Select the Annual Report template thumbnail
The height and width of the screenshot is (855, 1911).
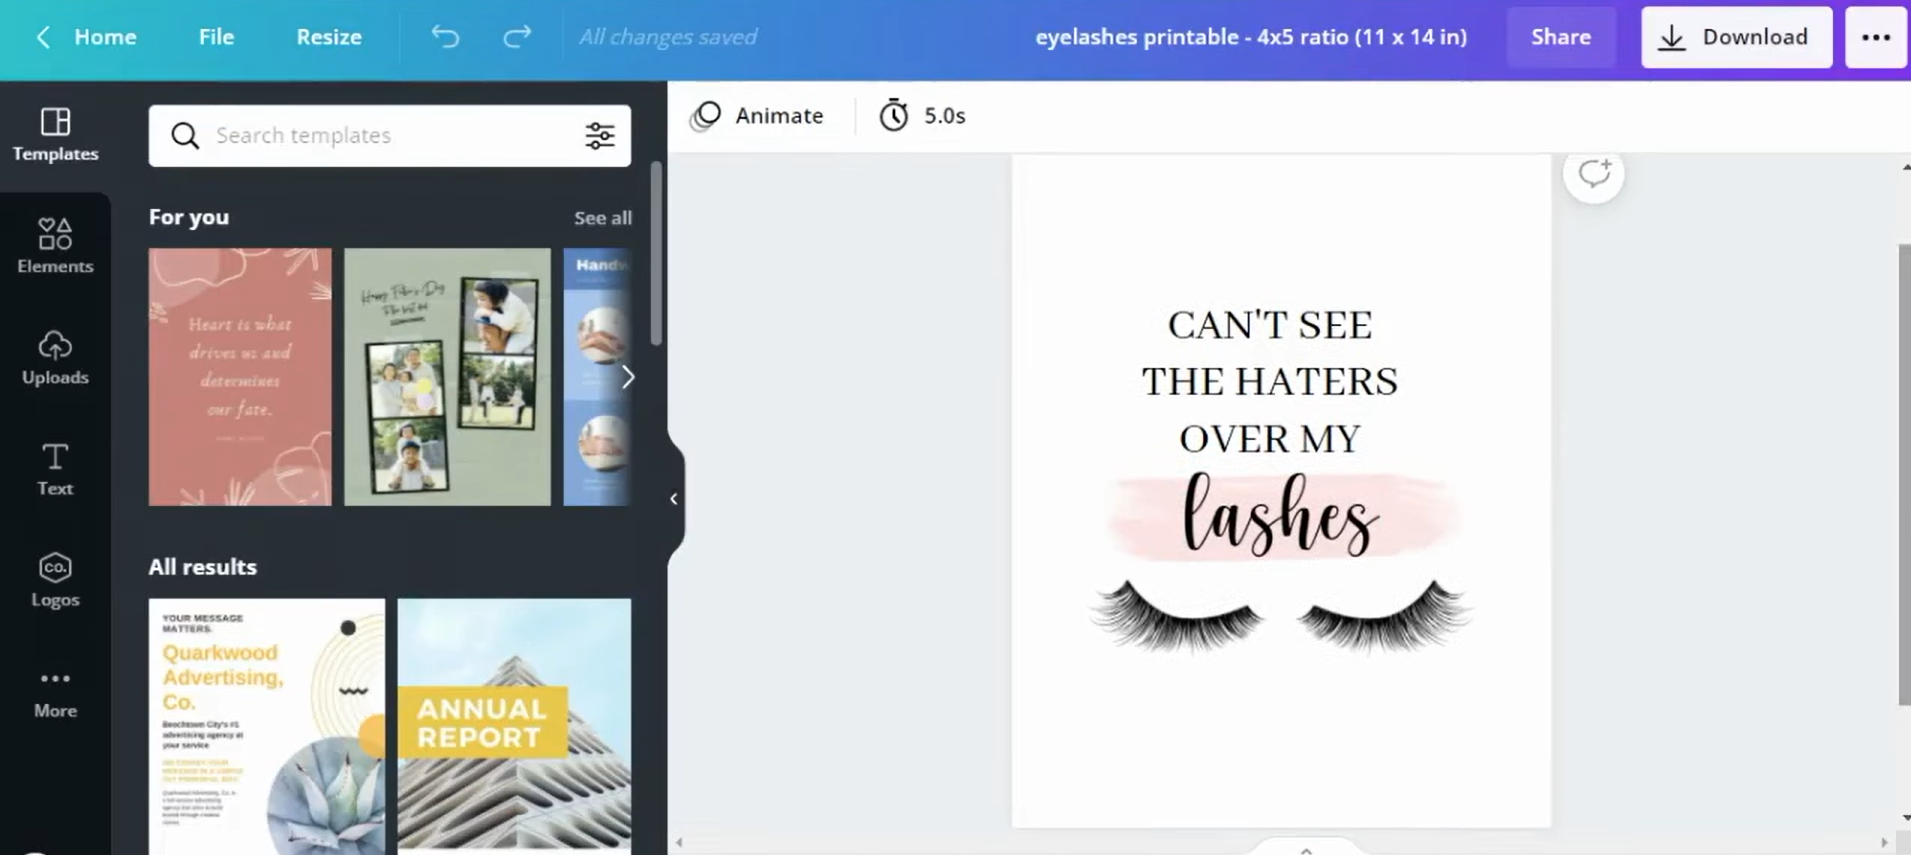click(x=514, y=725)
